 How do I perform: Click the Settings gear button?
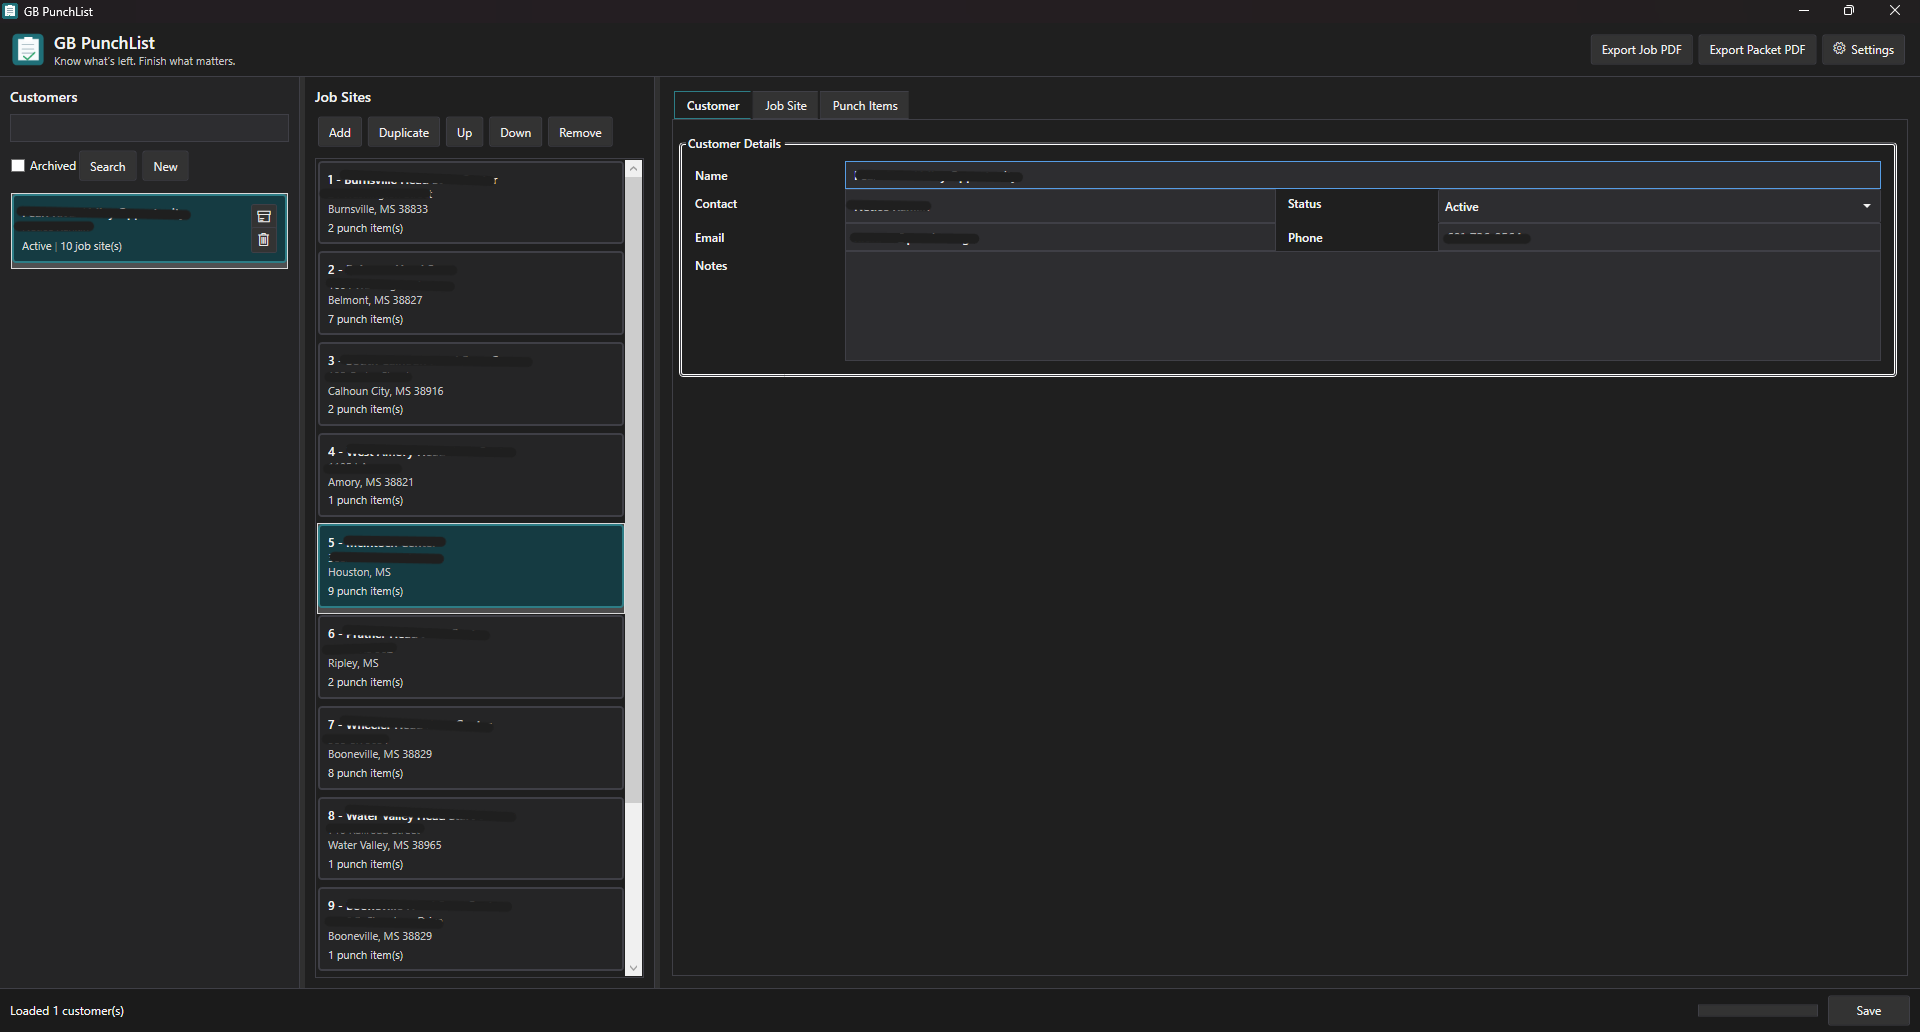point(1863,50)
